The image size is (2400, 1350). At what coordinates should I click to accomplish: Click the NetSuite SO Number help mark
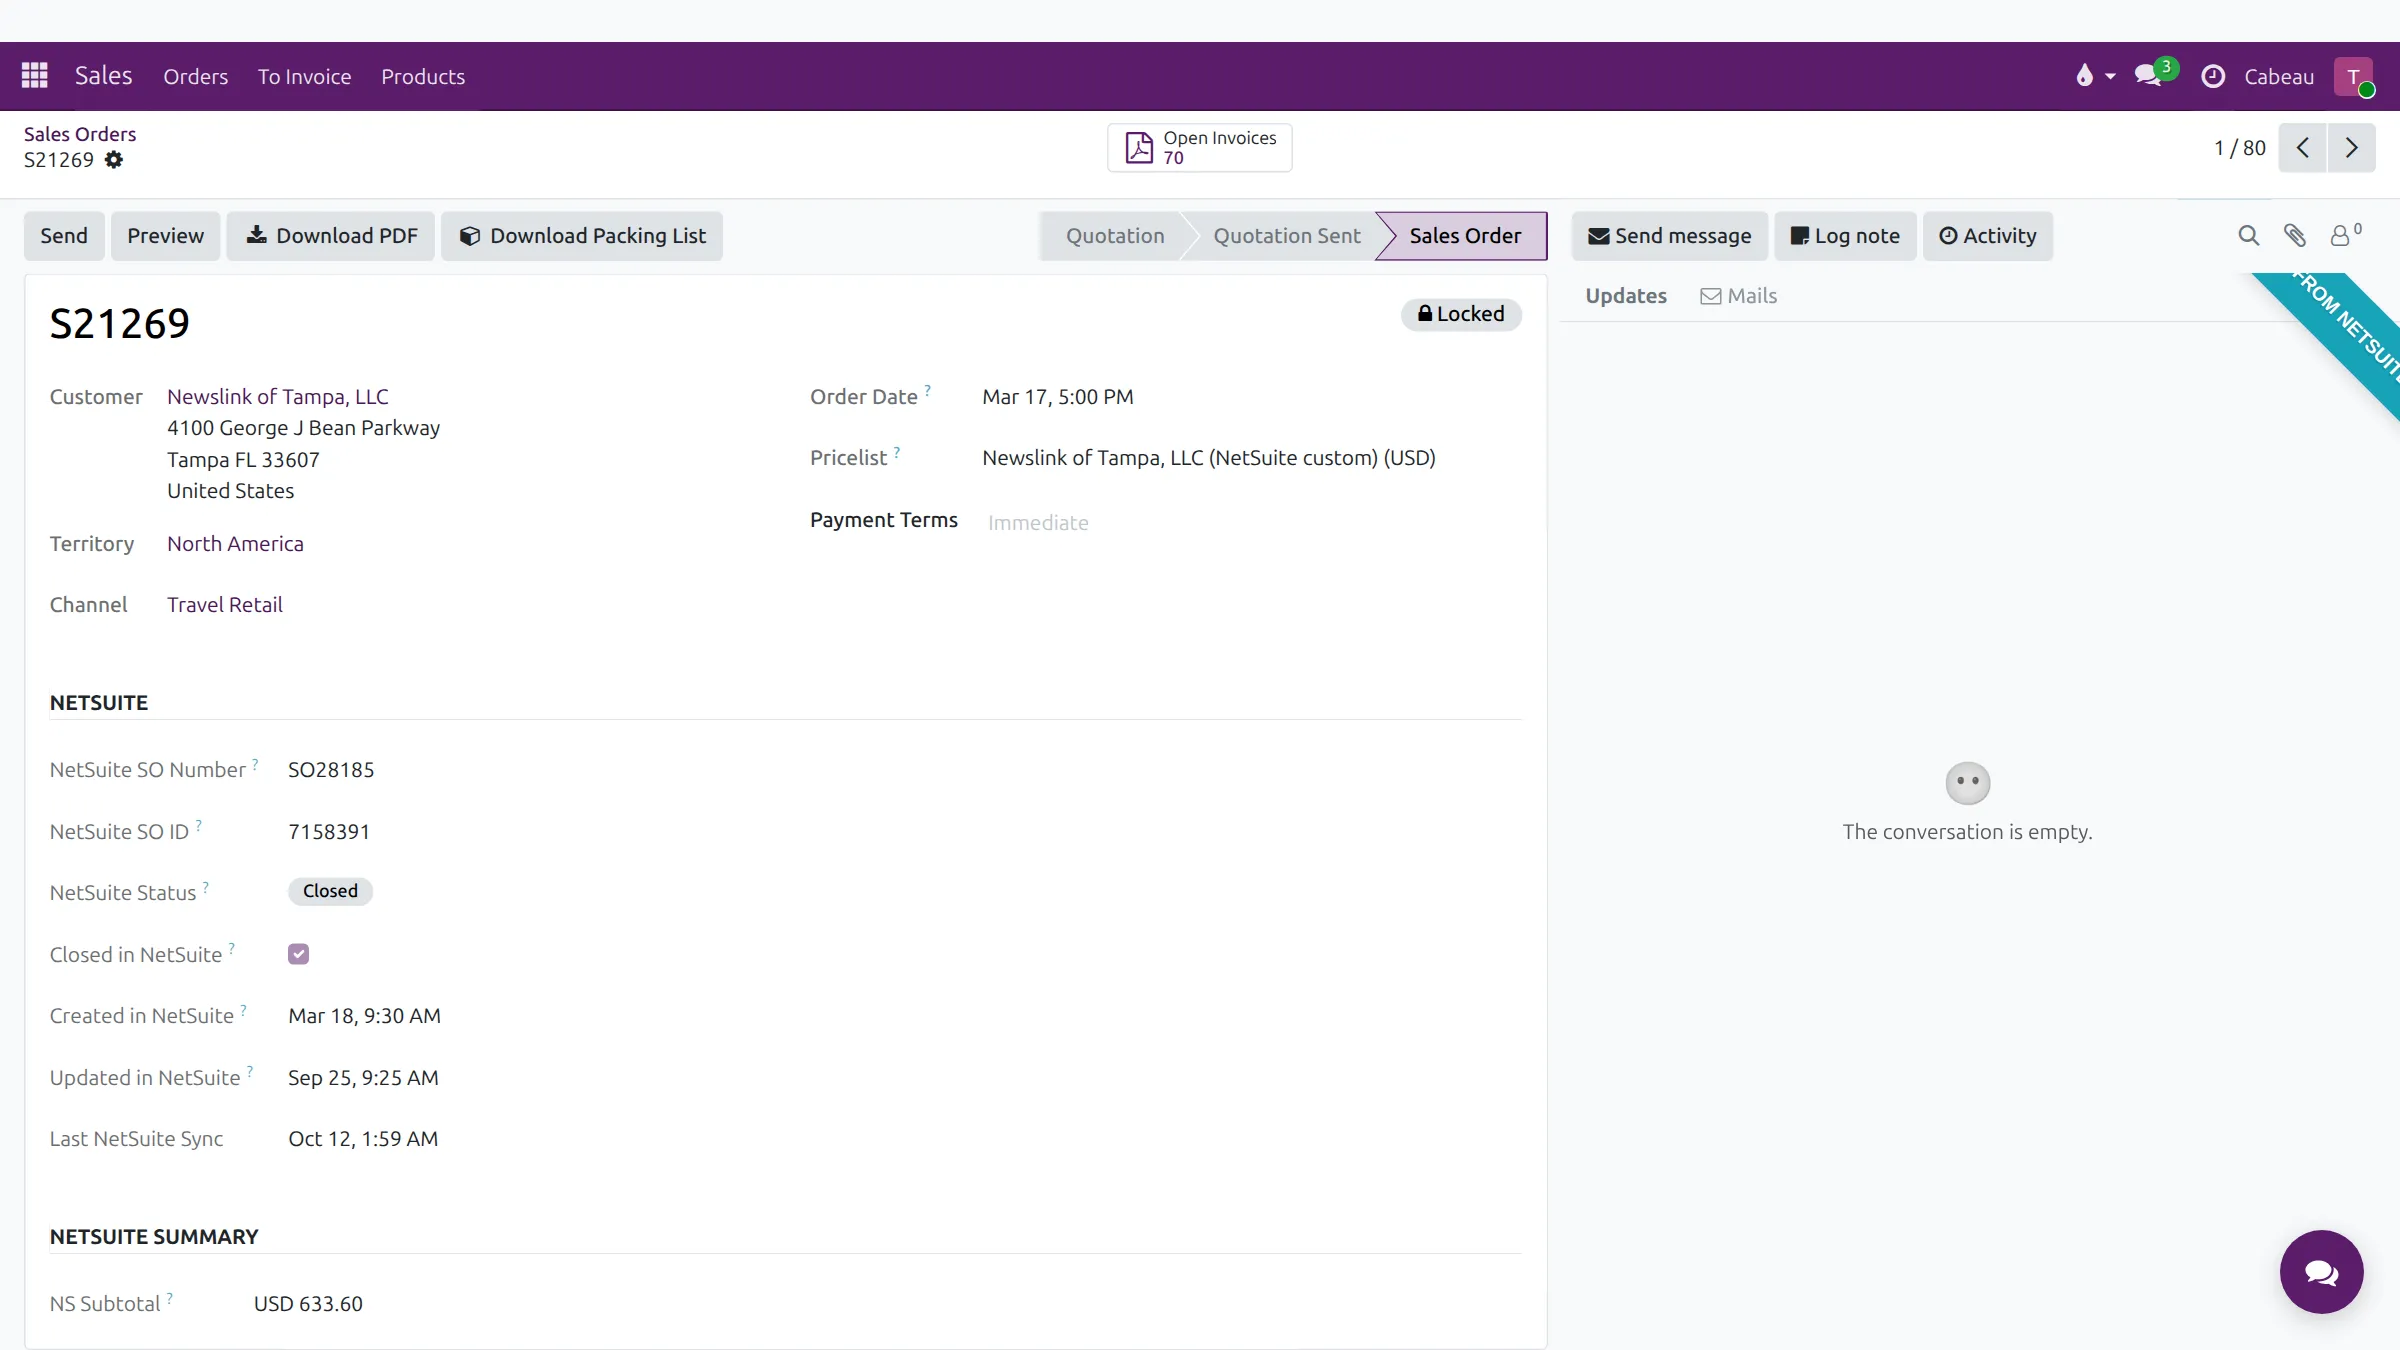click(255, 763)
